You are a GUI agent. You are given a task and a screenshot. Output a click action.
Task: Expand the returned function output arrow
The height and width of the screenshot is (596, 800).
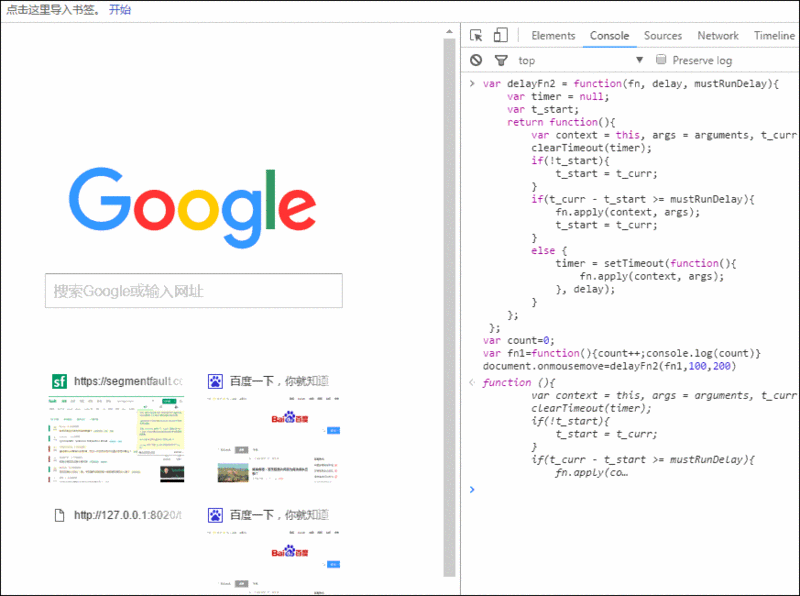pos(472,382)
